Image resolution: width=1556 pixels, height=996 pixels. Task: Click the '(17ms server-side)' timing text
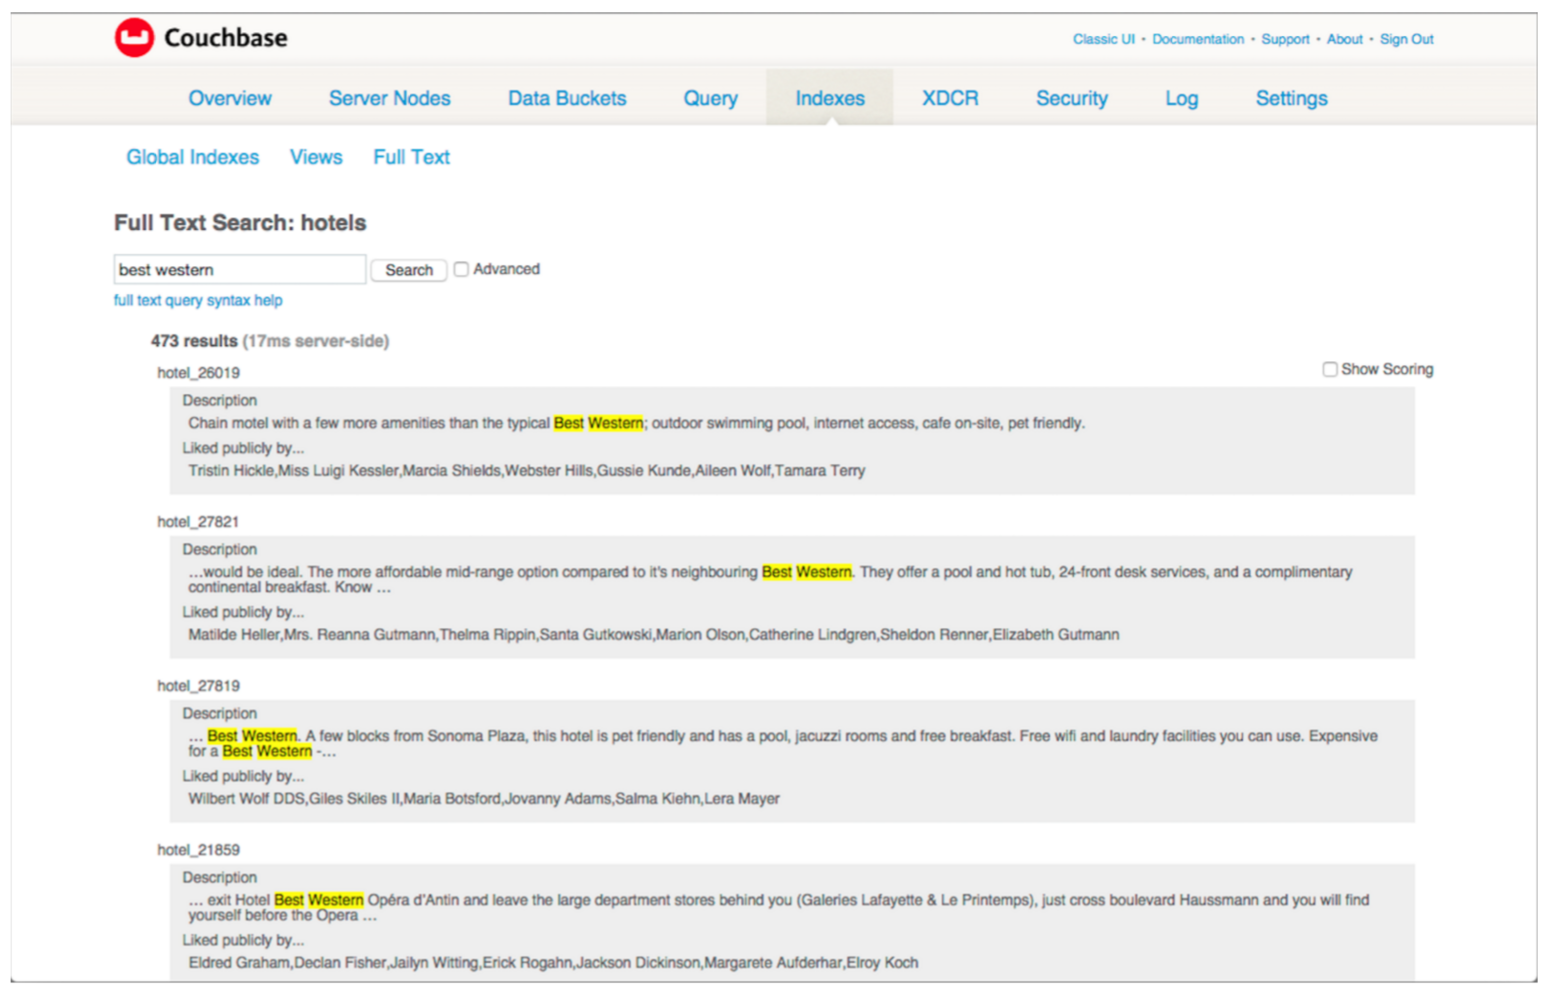(316, 341)
